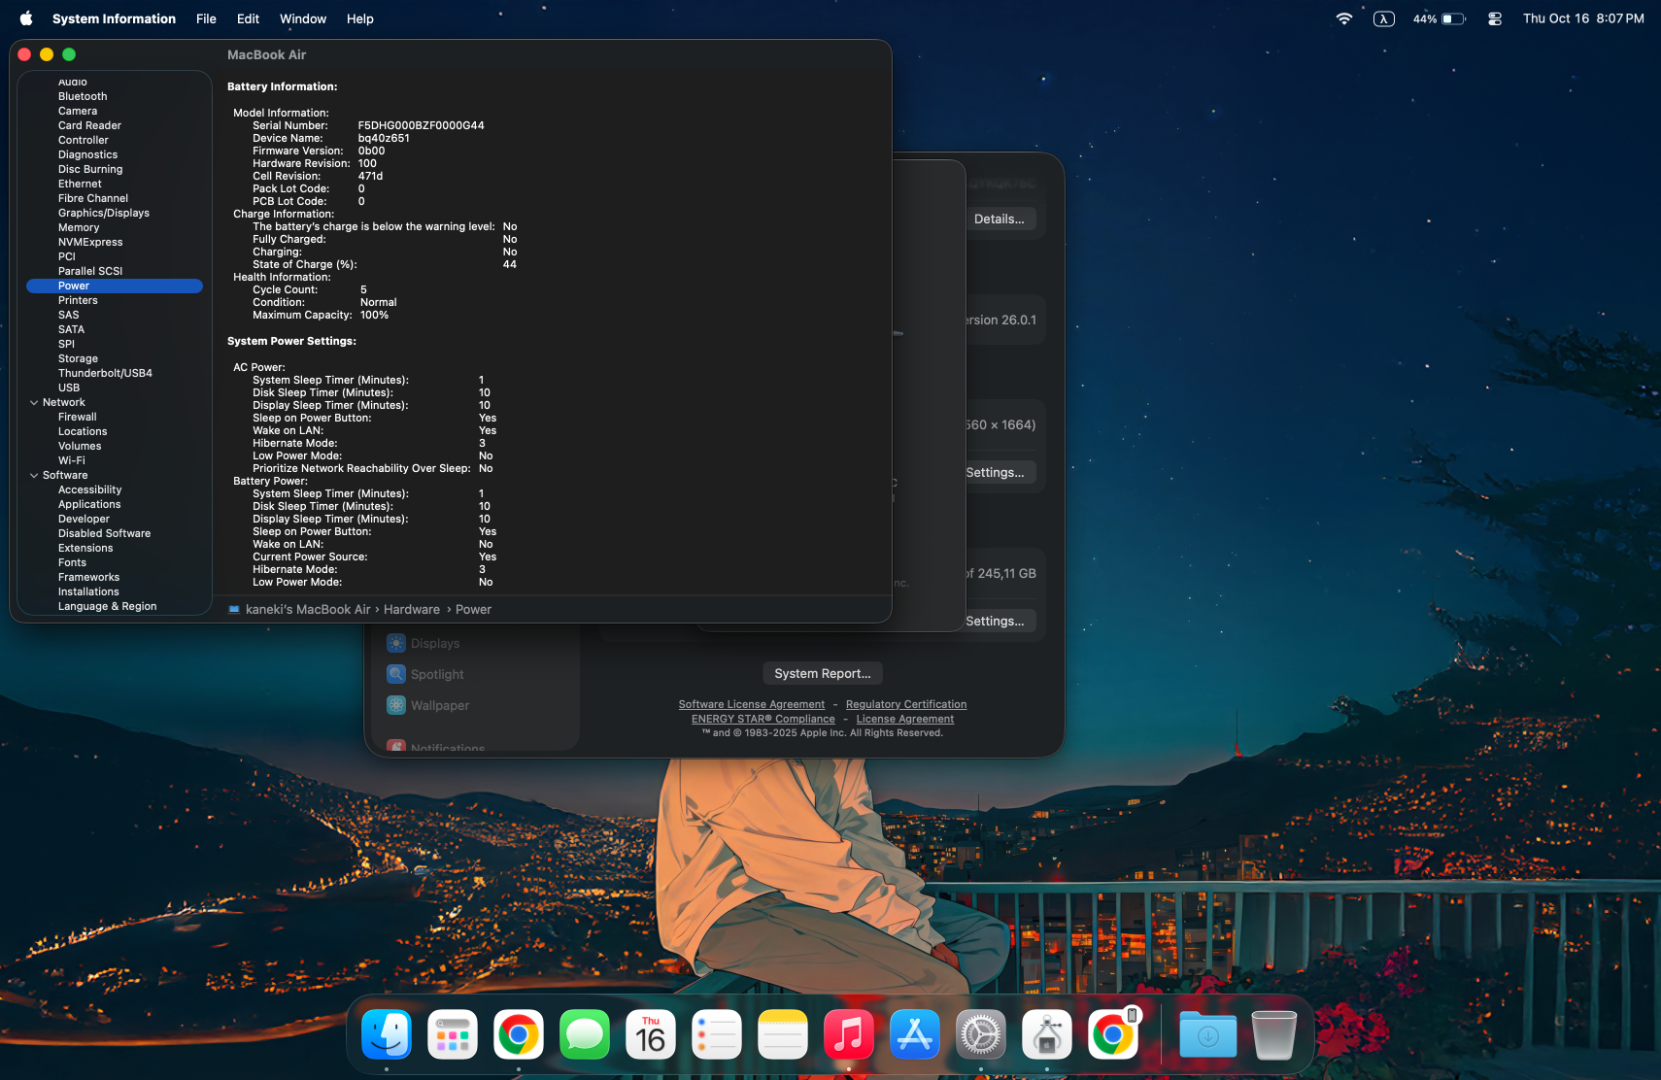Image resolution: width=1661 pixels, height=1080 pixels.
Task: Launch Music app in dock
Action: click(848, 1035)
